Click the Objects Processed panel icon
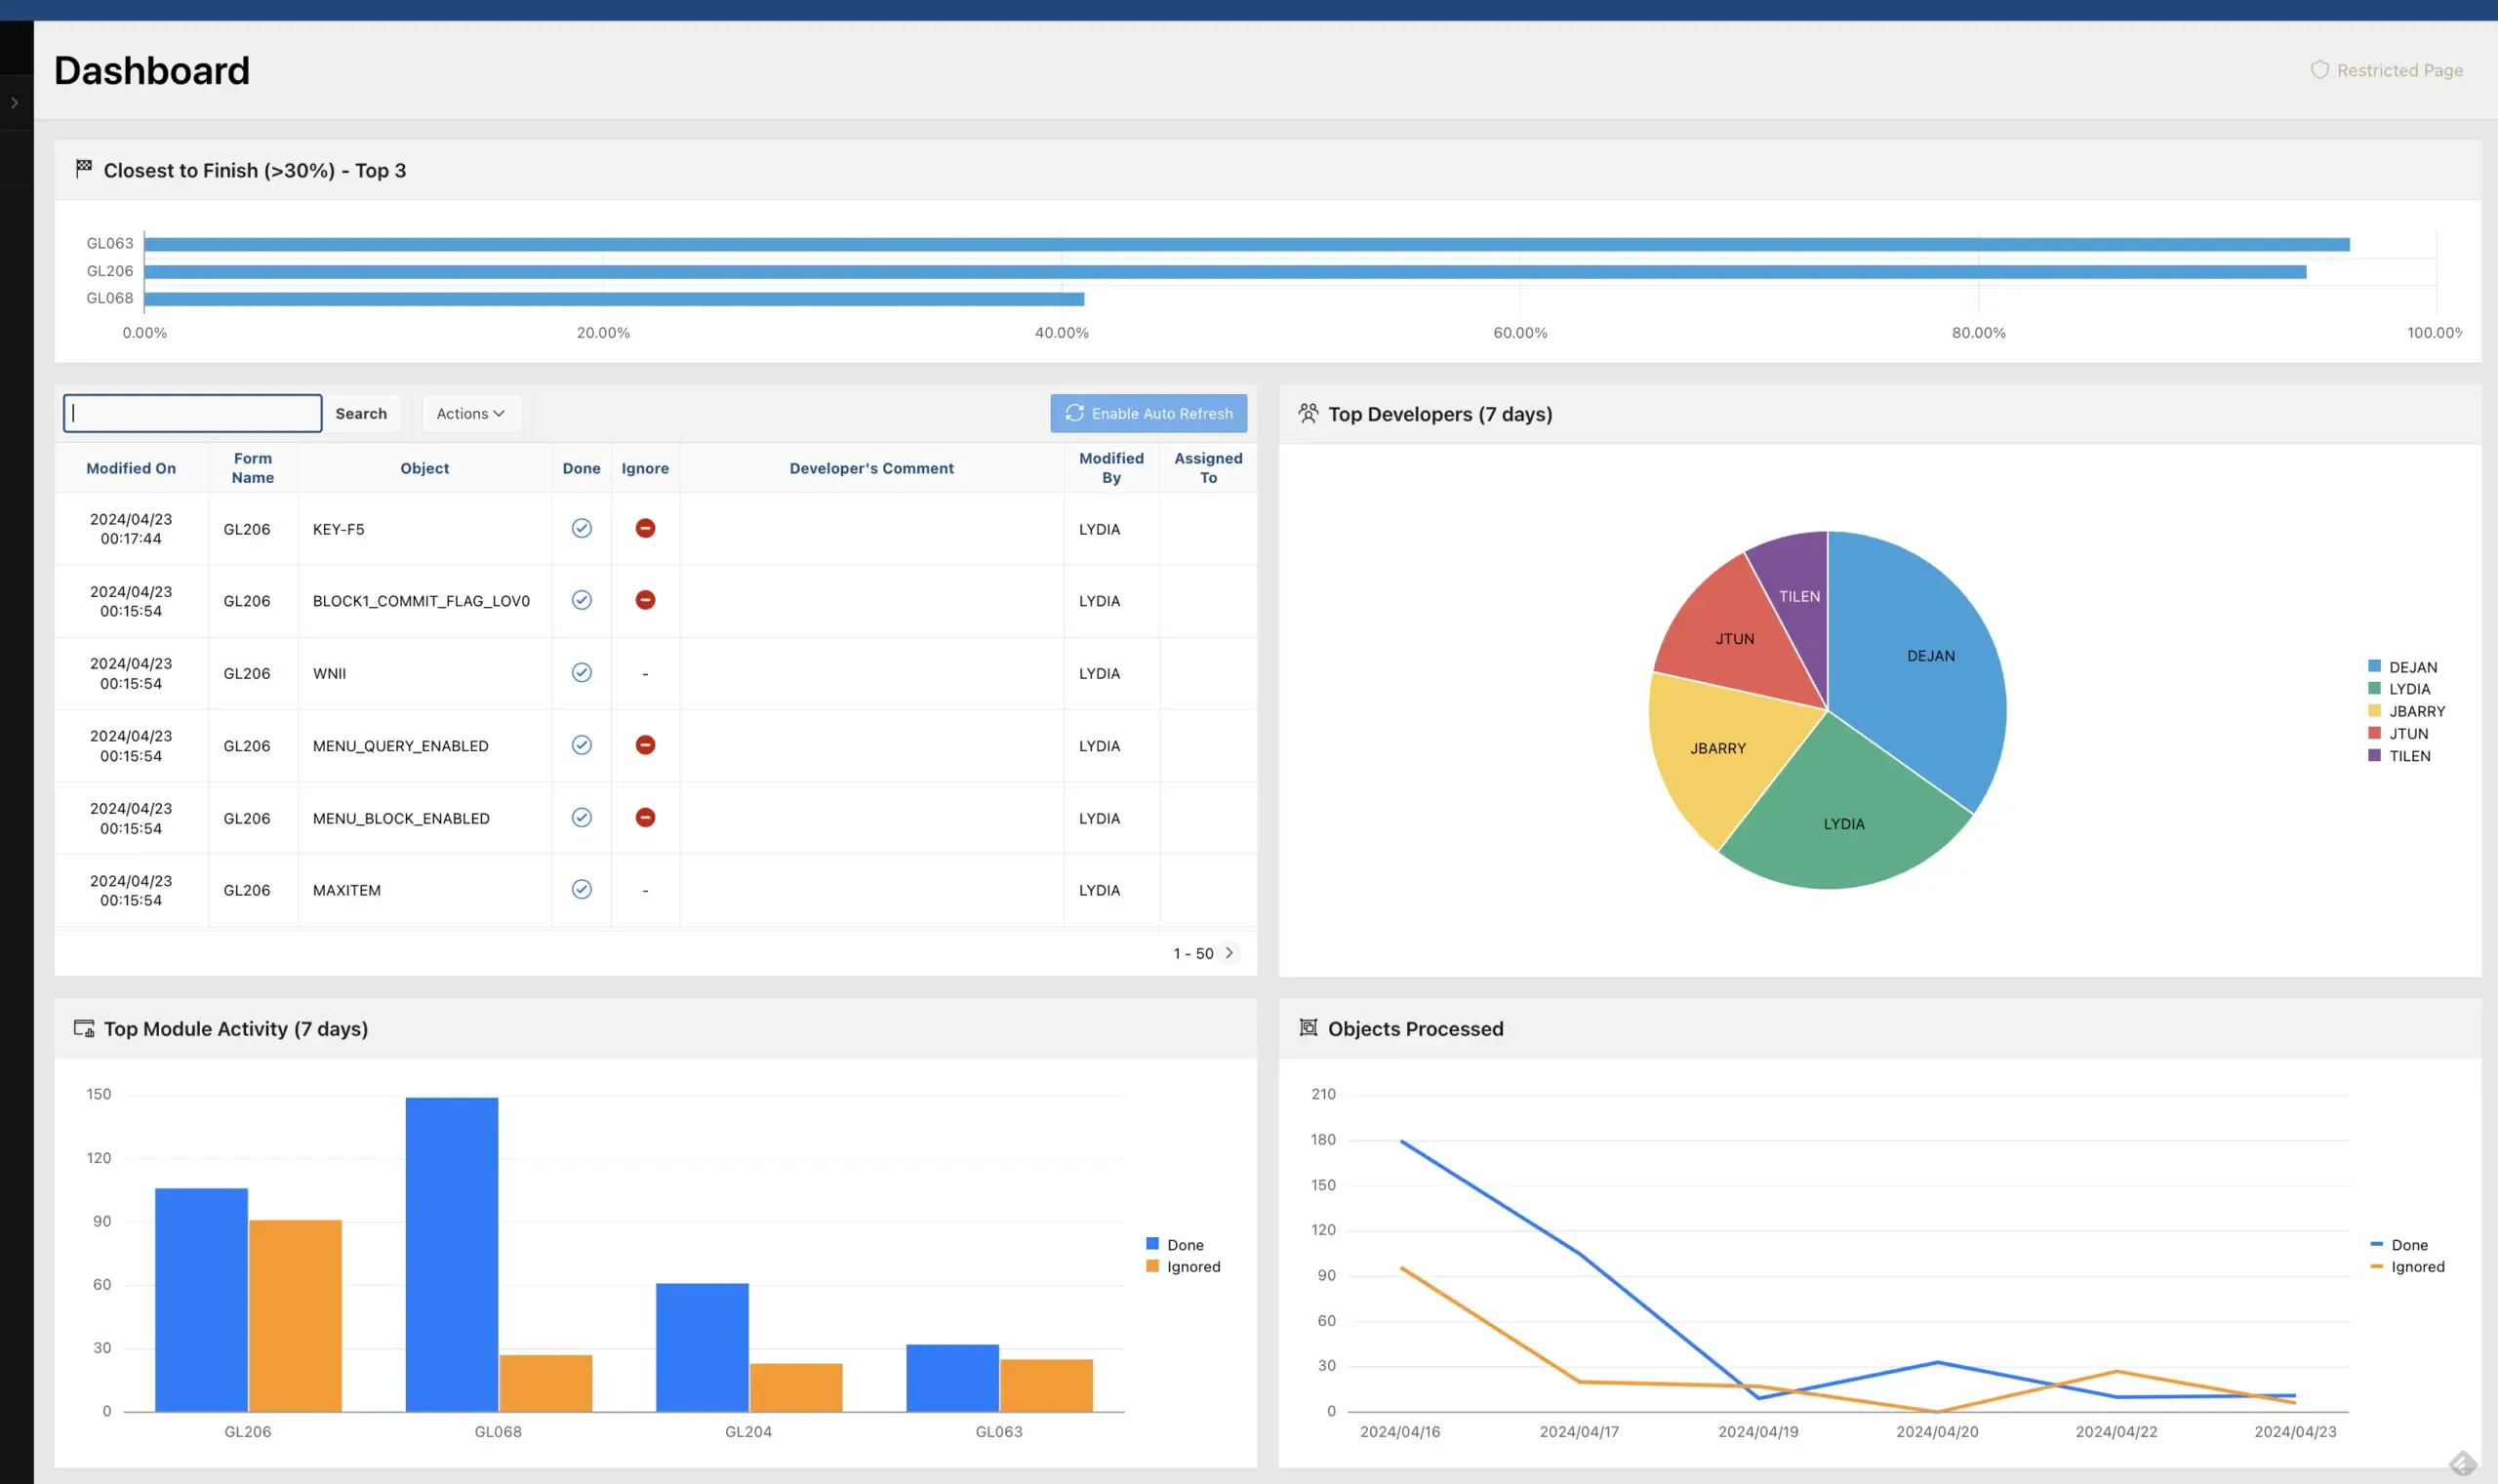Image resolution: width=2498 pixels, height=1484 pixels. [x=1308, y=1028]
